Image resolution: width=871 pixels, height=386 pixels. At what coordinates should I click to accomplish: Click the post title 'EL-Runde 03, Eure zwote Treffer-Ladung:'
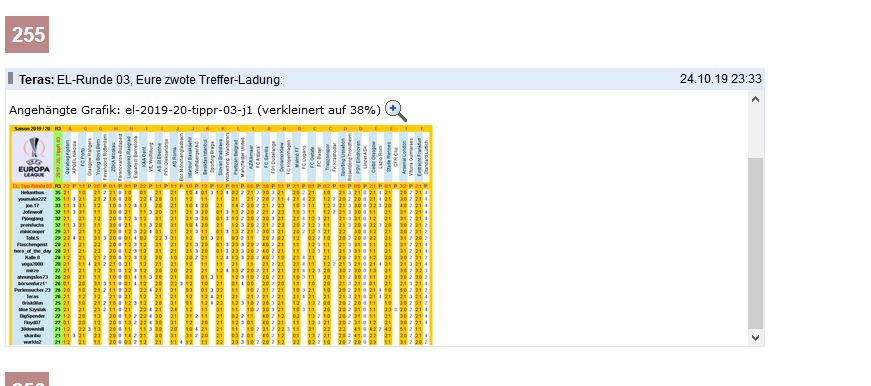point(170,80)
